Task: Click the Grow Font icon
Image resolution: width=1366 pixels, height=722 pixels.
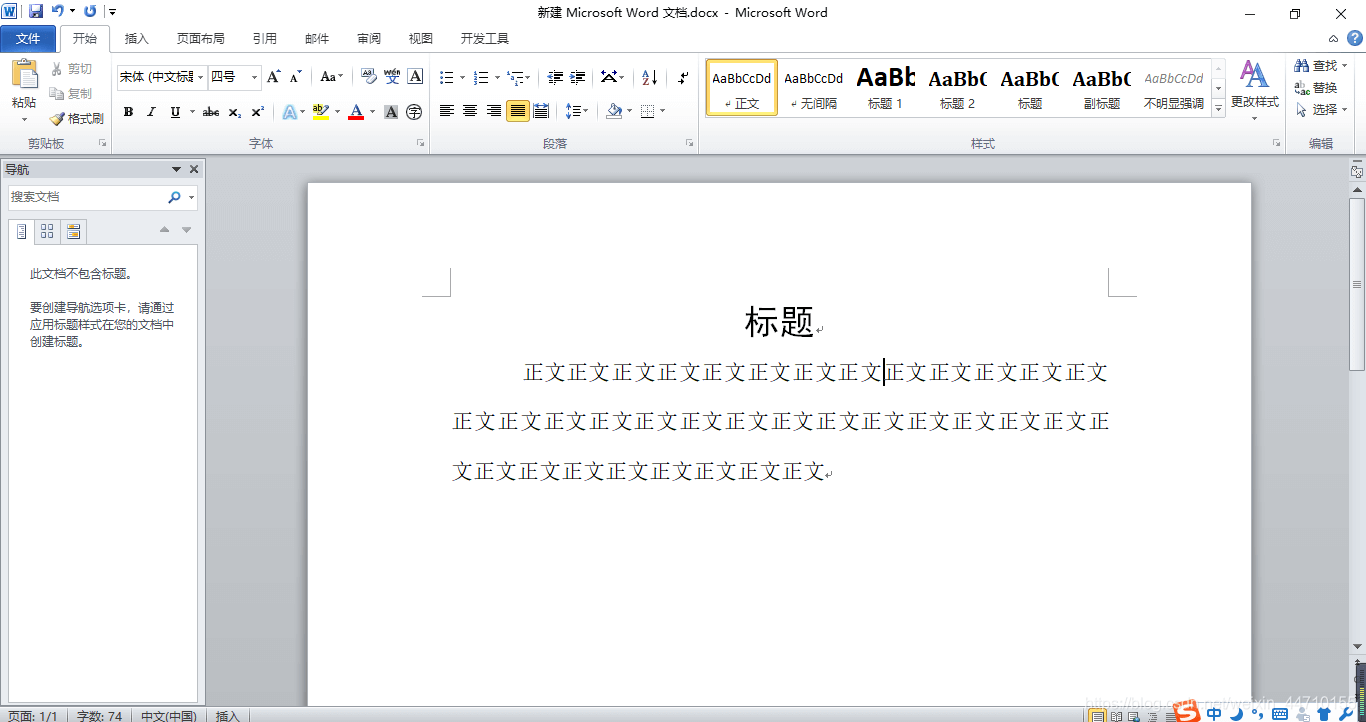Action: coord(273,77)
